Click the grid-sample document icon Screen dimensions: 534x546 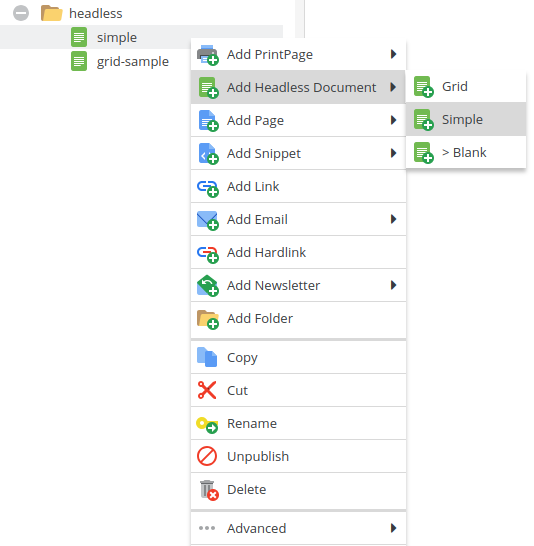click(x=79, y=61)
